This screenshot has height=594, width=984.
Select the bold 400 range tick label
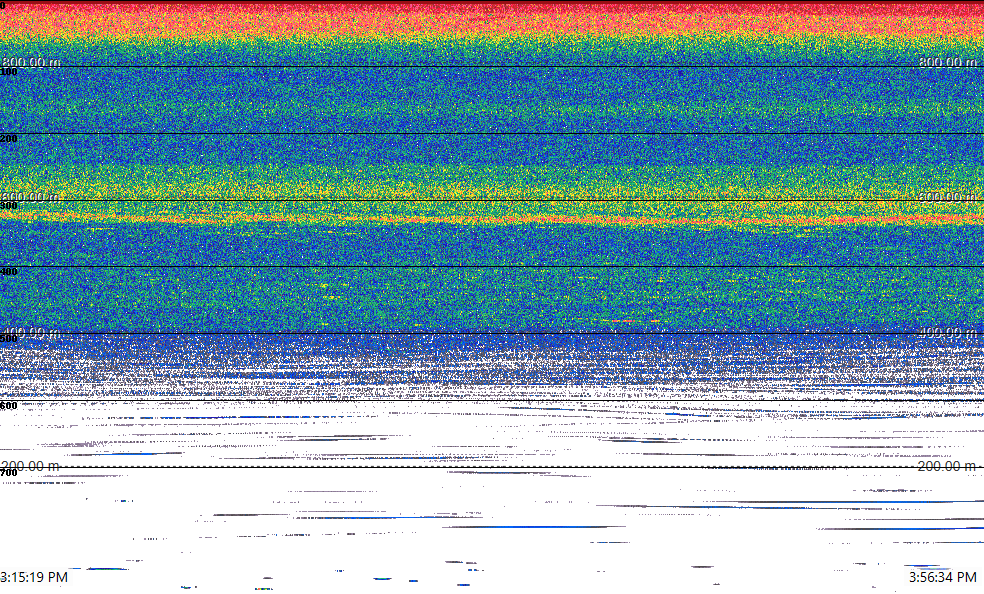(x=9, y=272)
